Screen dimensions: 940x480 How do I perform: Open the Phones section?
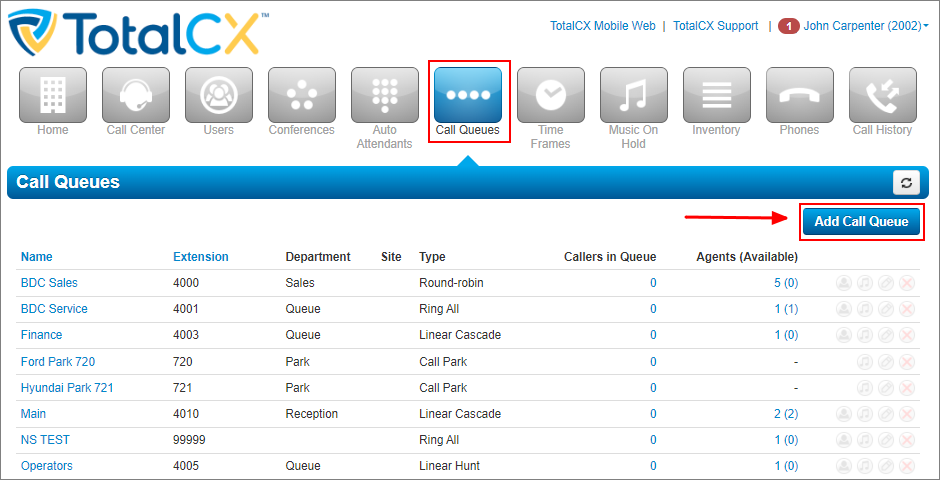coord(800,95)
